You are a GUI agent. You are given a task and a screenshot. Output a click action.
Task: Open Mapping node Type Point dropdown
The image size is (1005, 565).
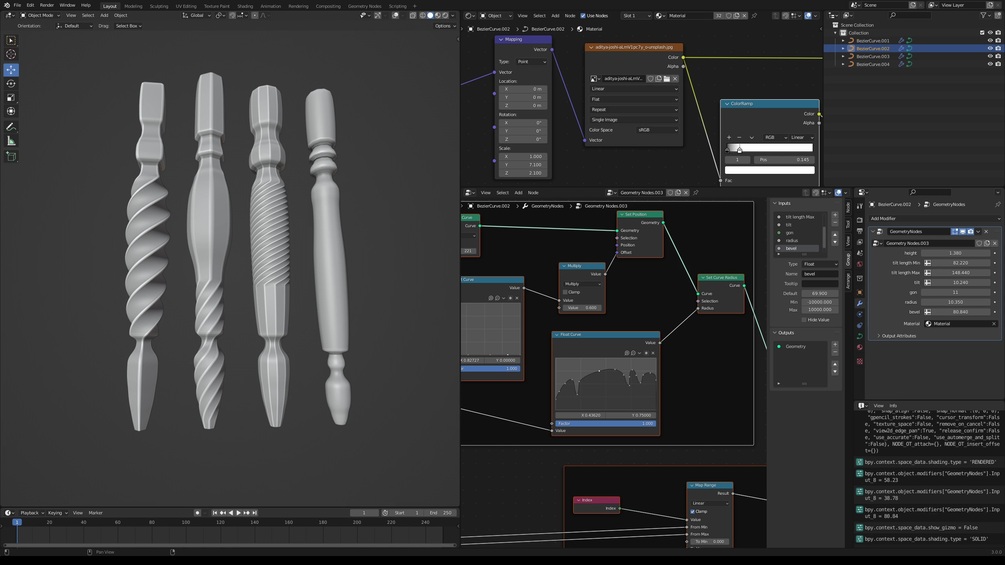coord(532,61)
